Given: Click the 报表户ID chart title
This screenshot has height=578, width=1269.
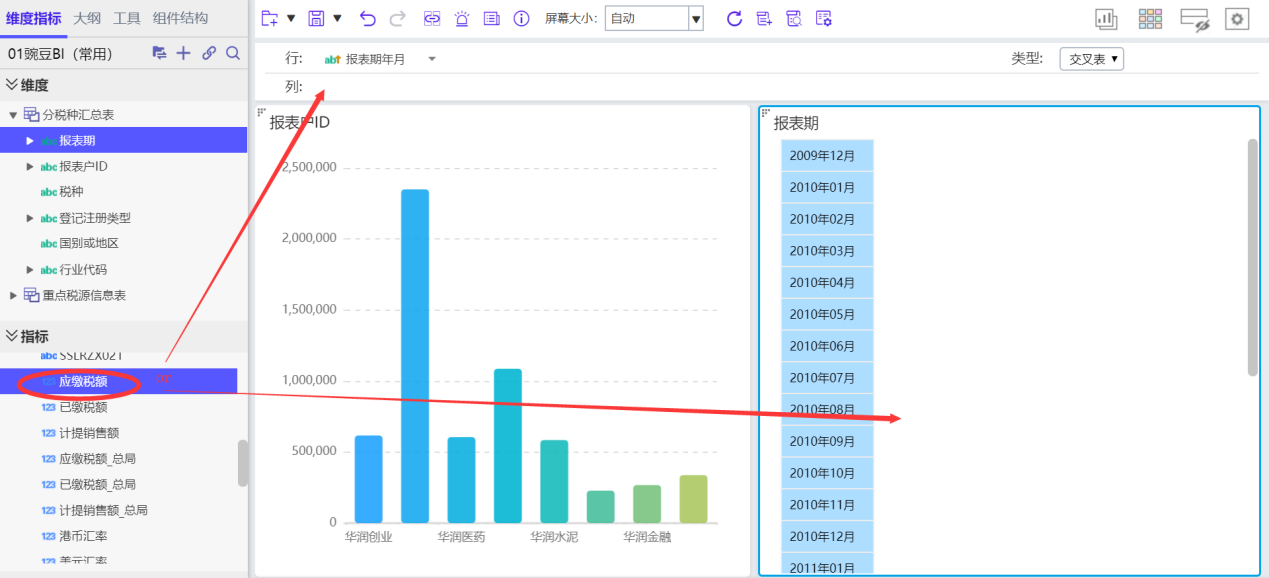Looking at the screenshot, I should point(300,123).
